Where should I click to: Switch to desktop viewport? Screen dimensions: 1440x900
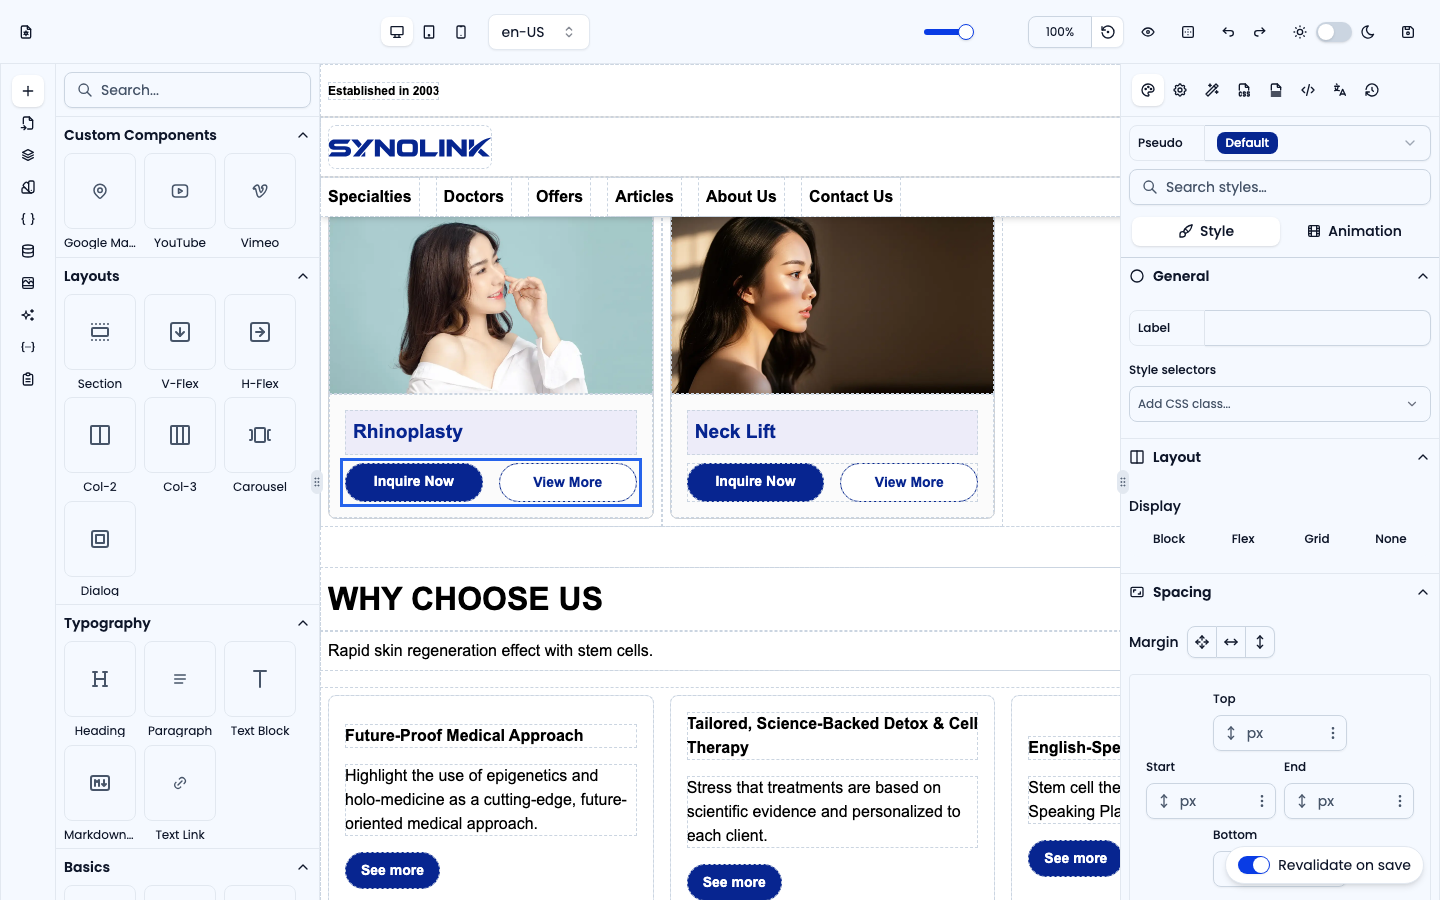coord(397,32)
